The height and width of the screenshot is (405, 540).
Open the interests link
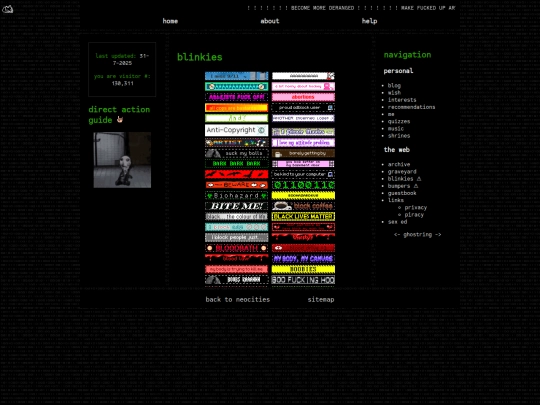(x=402, y=100)
